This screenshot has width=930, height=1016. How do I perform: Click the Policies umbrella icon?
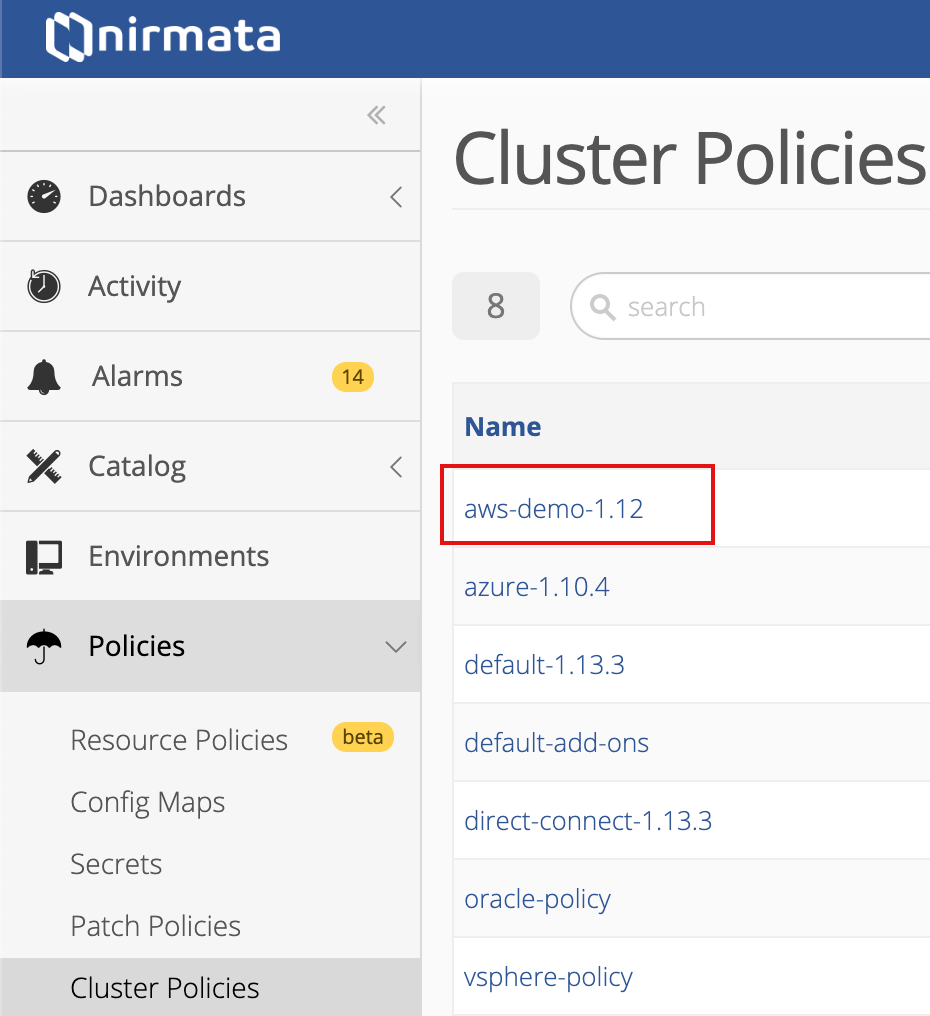(x=44, y=647)
